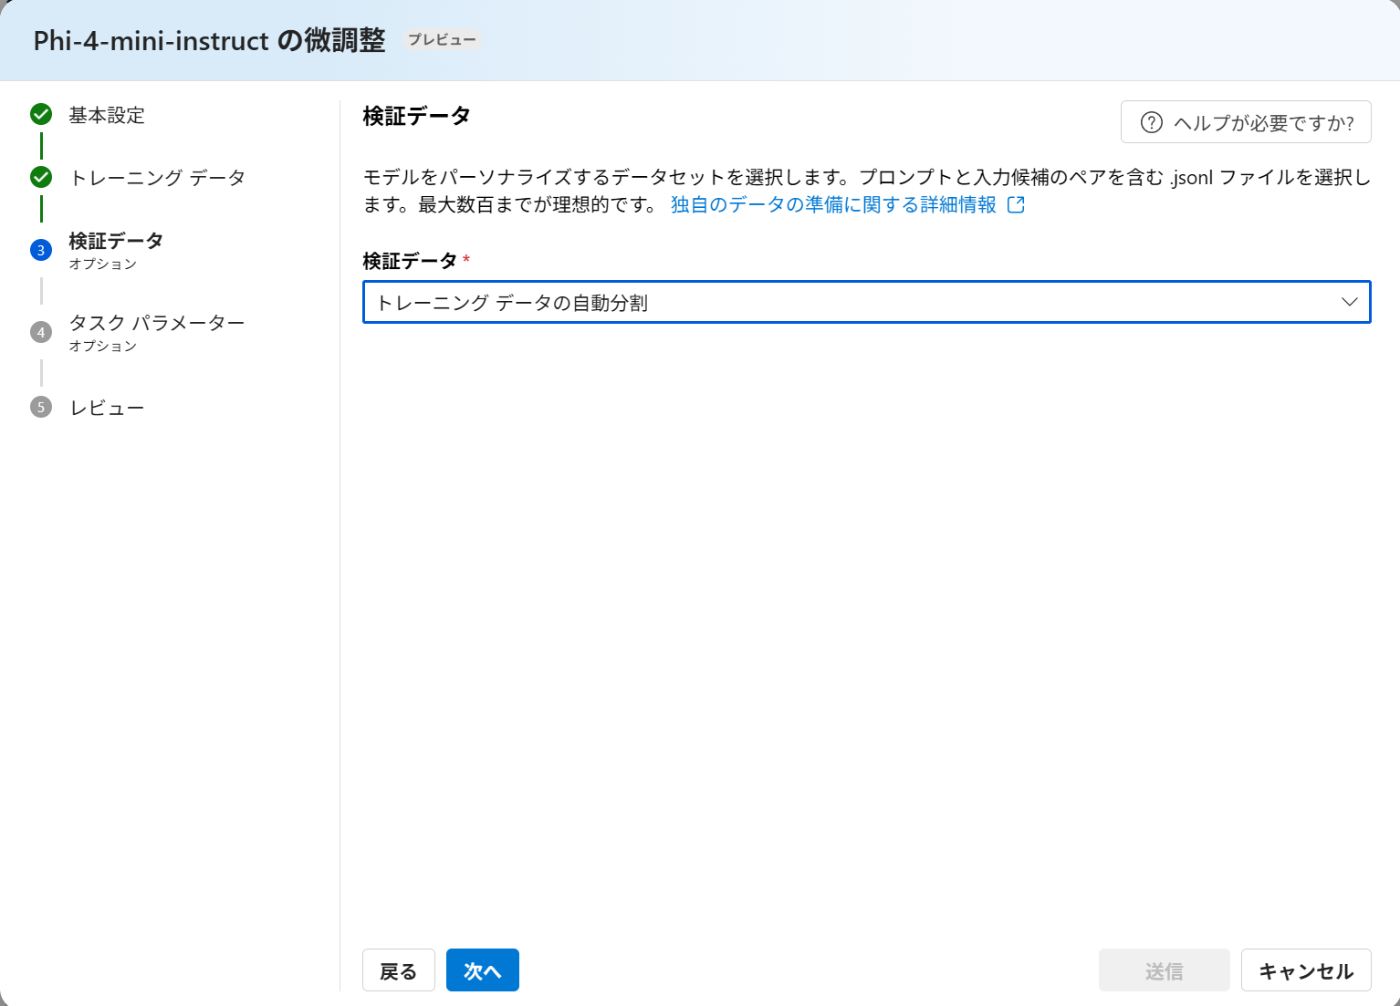Click the 次へ button
The width and height of the screenshot is (1400, 1006).
[x=482, y=970]
